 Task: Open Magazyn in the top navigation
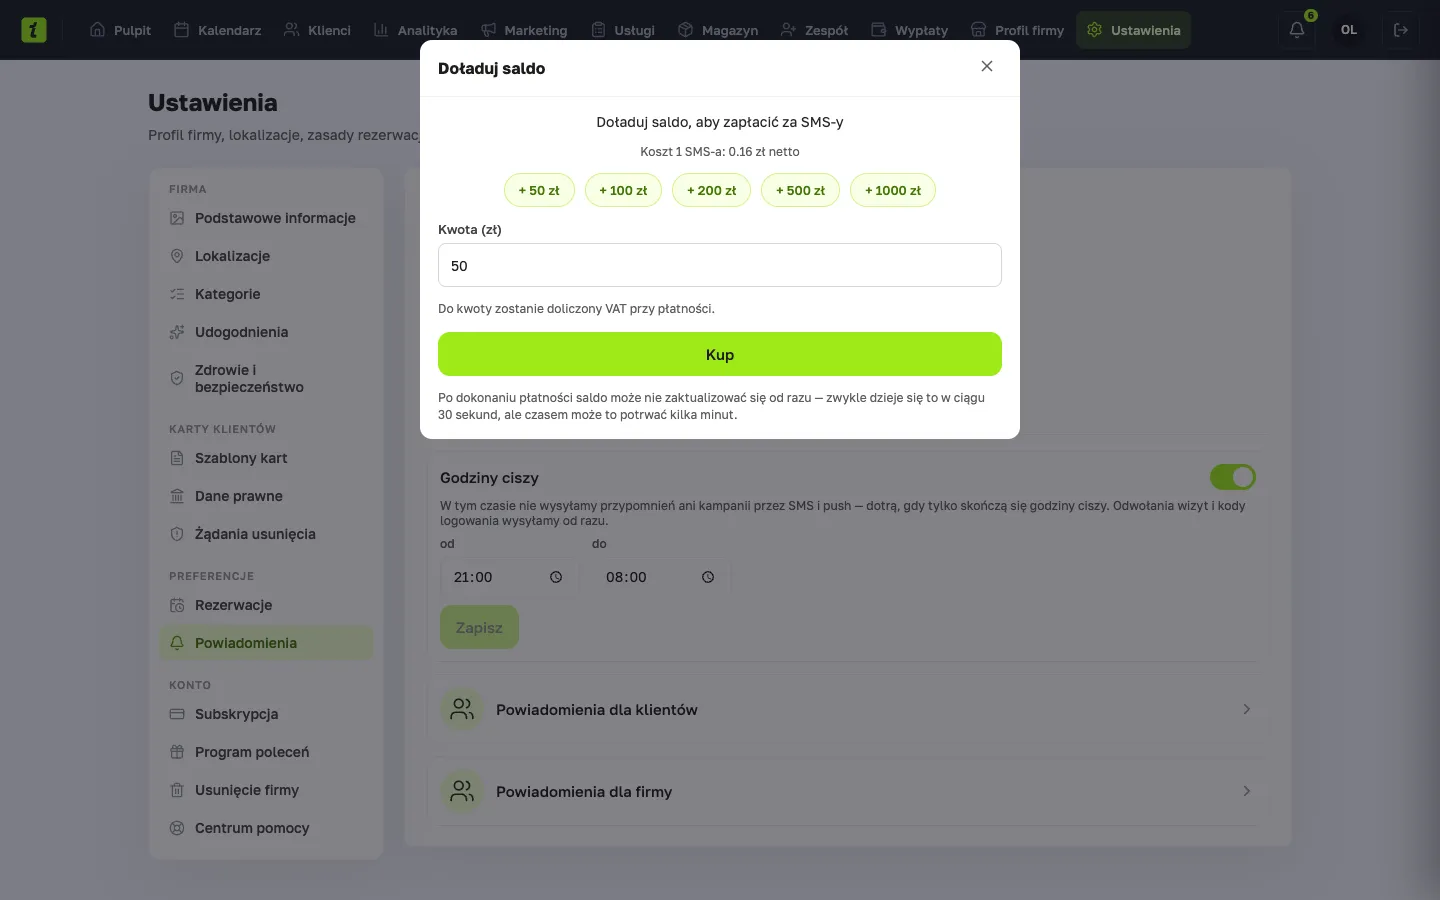(x=718, y=30)
